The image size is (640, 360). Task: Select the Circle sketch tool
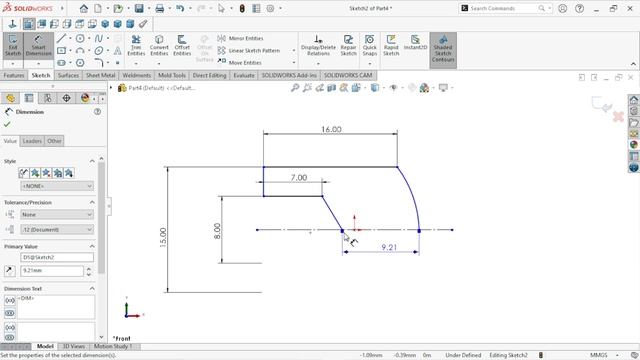point(80,38)
